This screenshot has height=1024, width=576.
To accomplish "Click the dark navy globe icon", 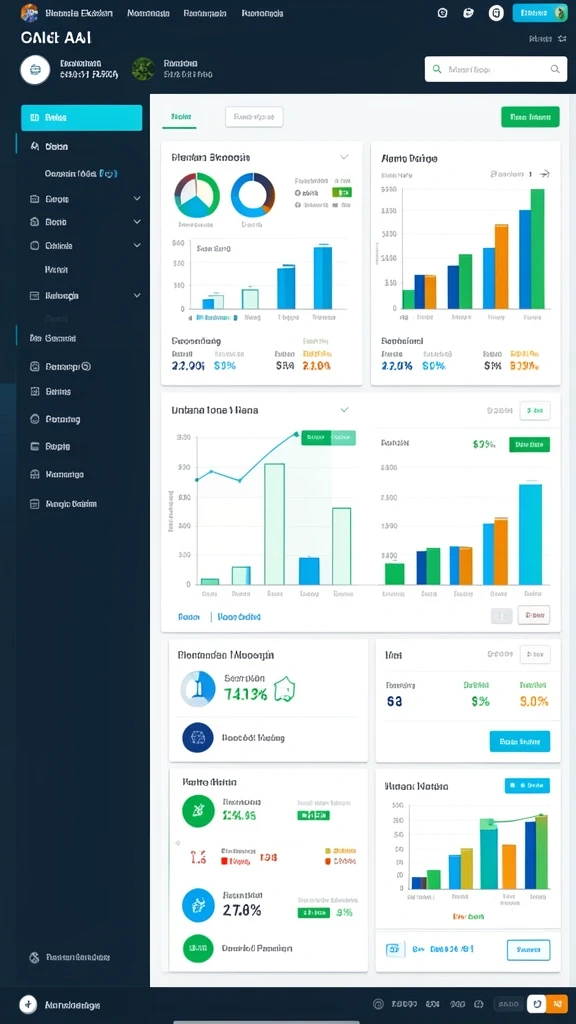I will [198, 738].
